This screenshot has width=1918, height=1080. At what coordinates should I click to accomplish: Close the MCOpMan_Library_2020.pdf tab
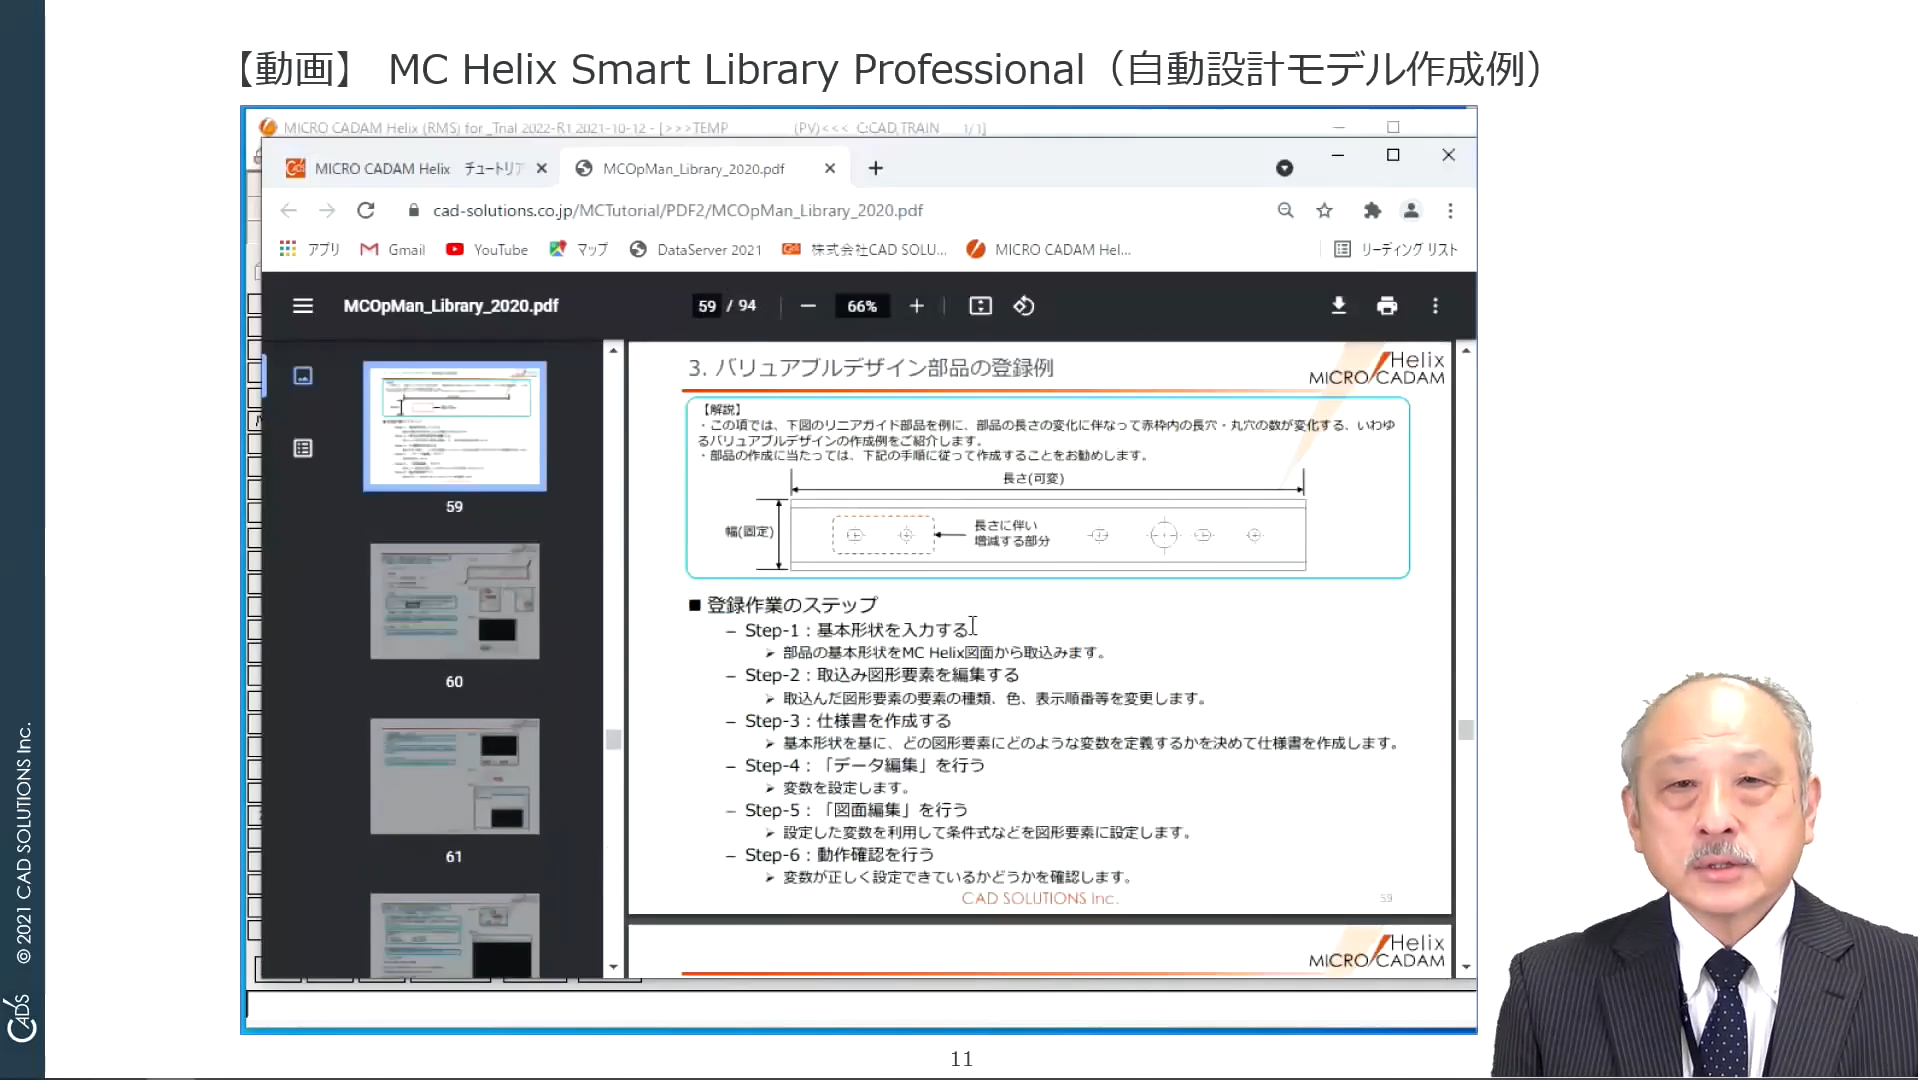(829, 168)
